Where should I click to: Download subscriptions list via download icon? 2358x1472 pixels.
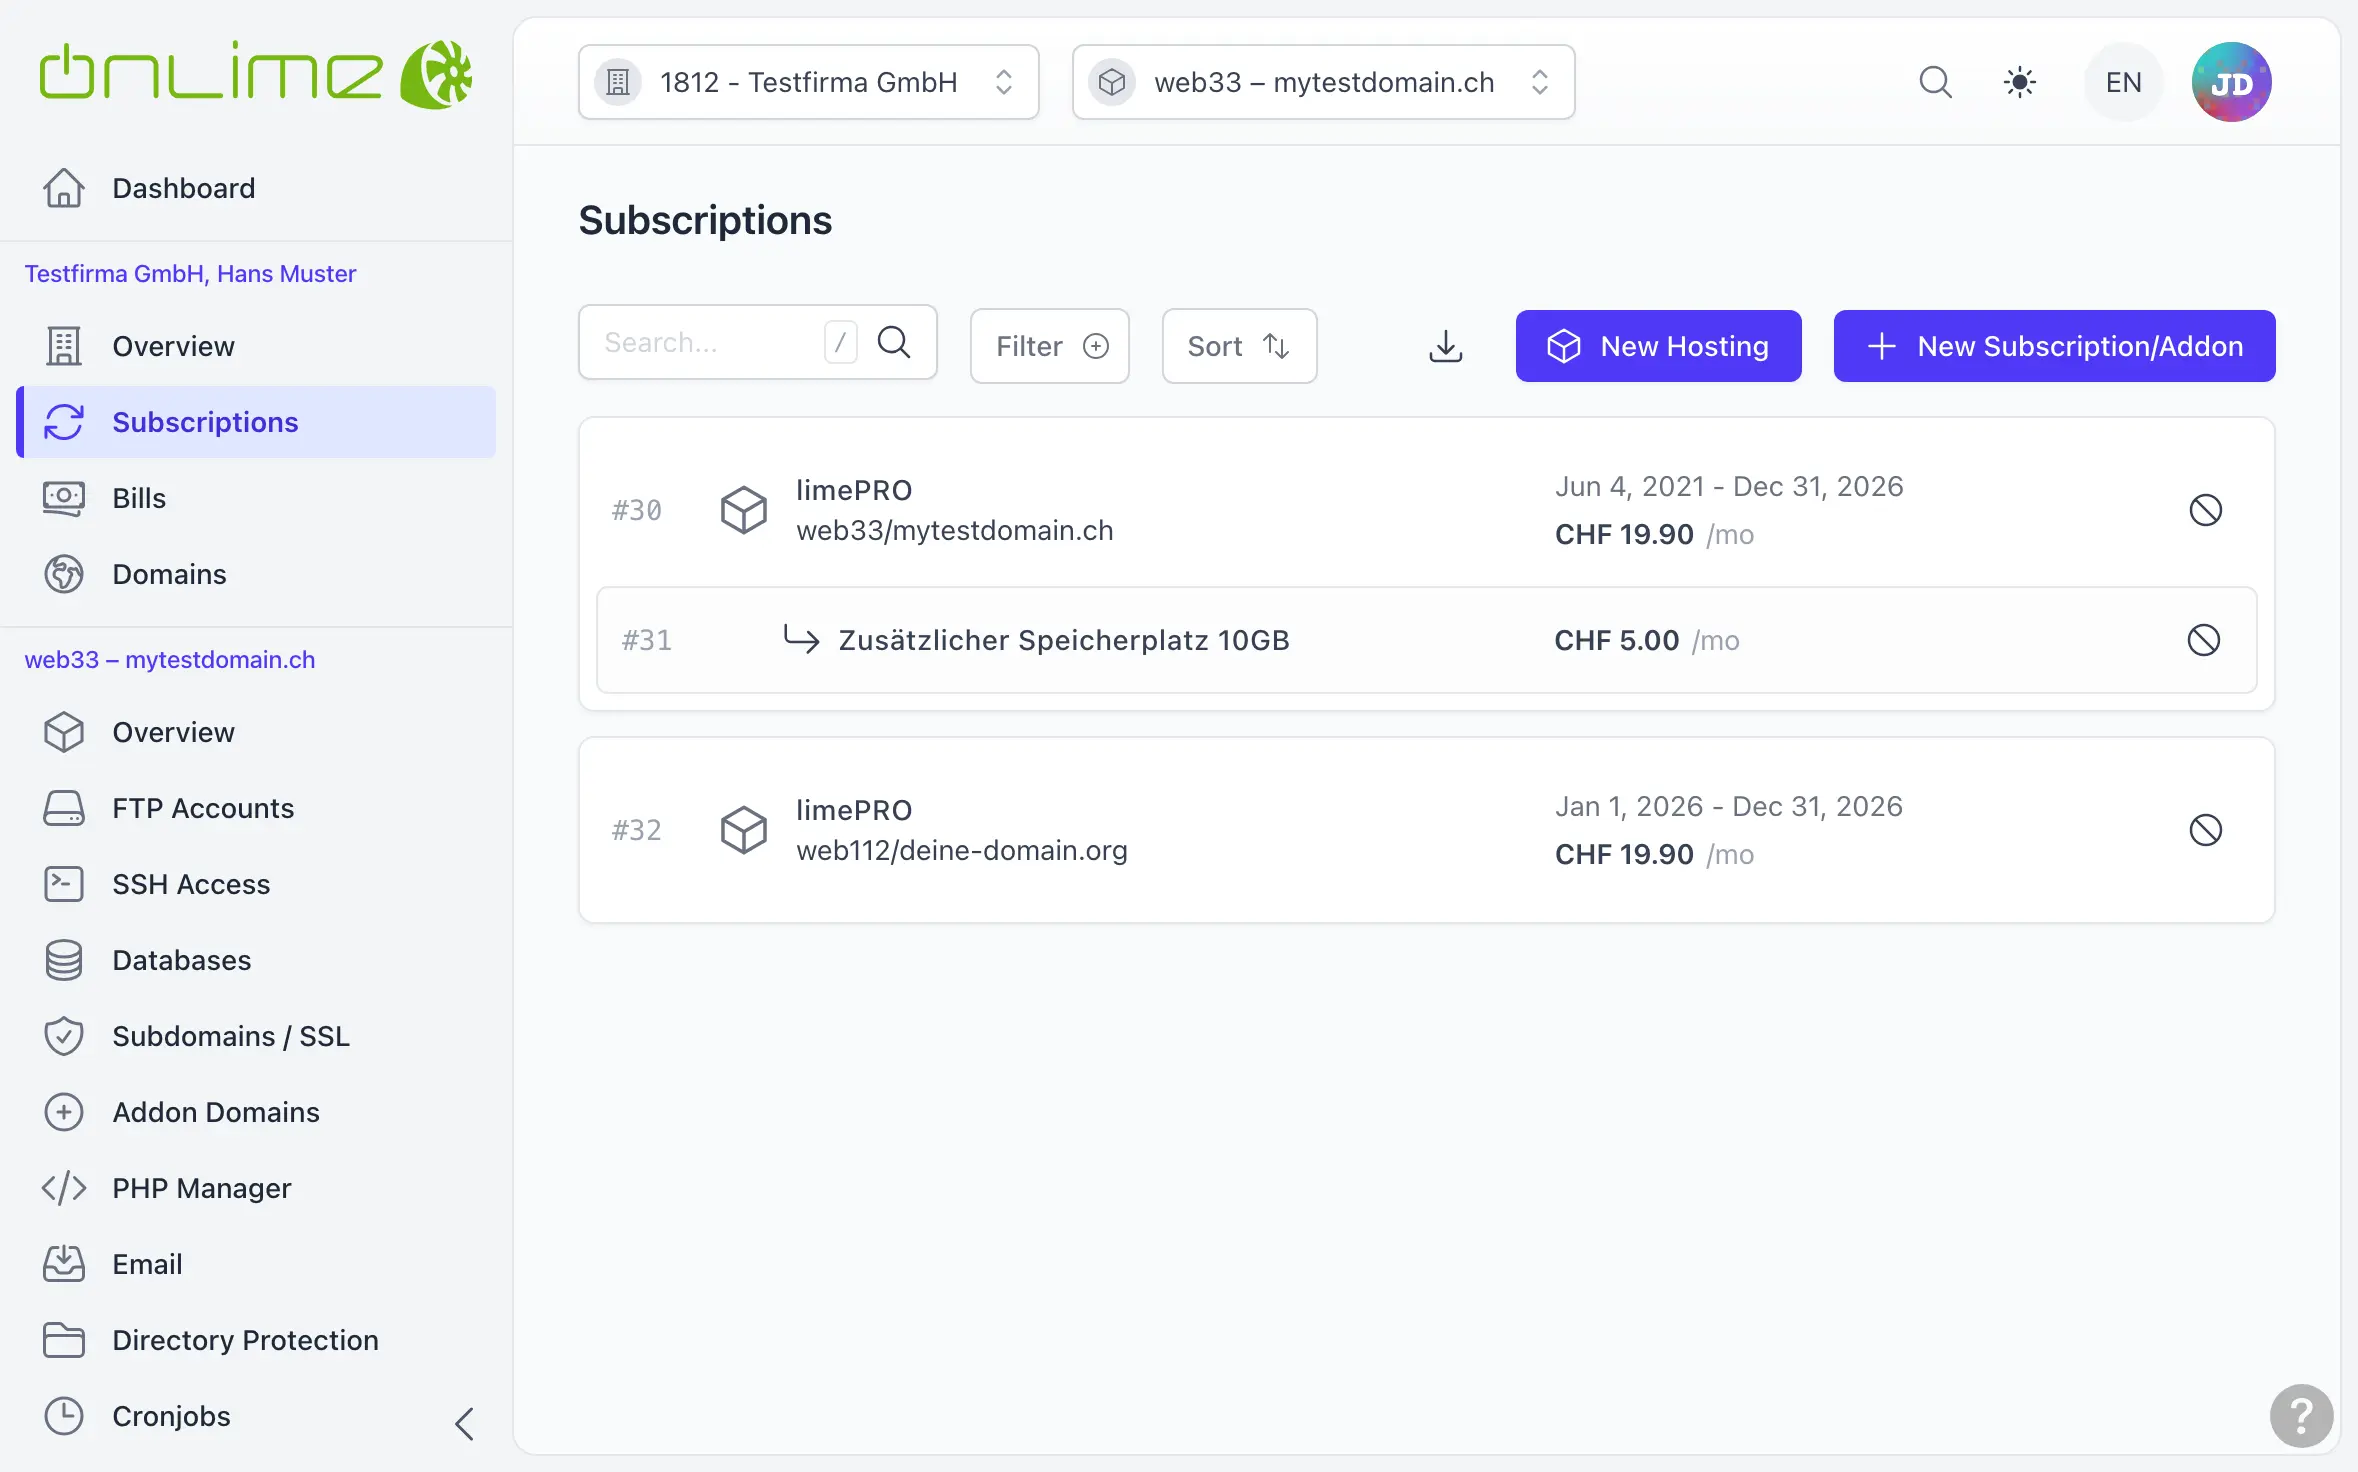pos(1446,346)
